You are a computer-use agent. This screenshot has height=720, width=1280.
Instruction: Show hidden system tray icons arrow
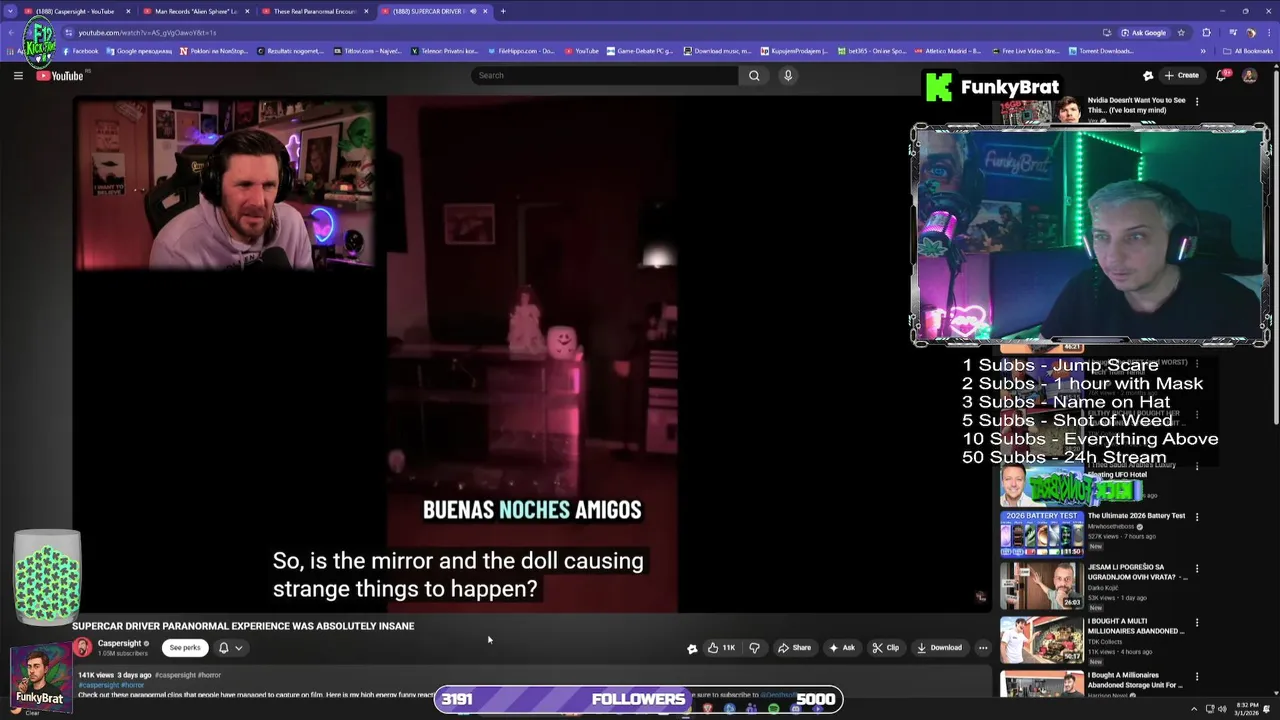pos(1194,709)
